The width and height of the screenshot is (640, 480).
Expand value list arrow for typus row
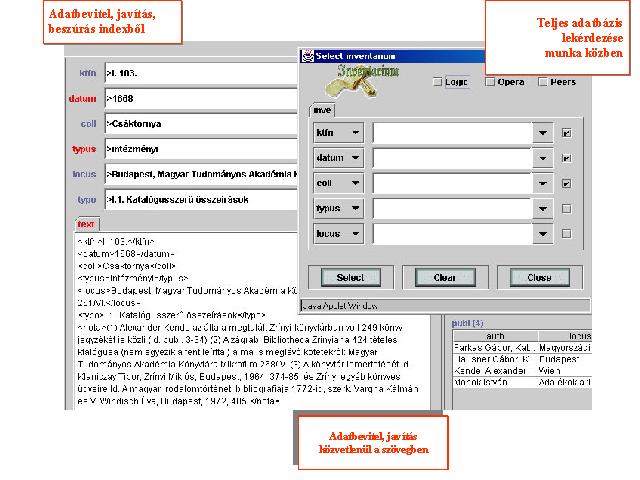(x=542, y=209)
